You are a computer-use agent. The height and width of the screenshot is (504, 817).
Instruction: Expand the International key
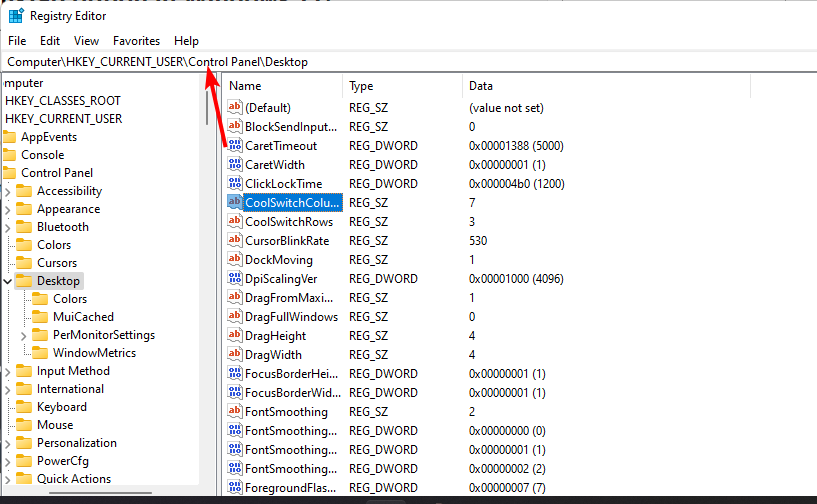tap(7, 390)
